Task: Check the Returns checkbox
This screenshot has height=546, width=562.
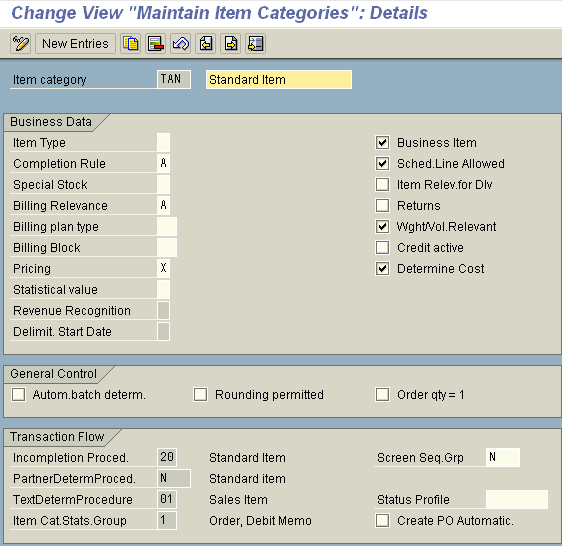Action: coord(382,206)
